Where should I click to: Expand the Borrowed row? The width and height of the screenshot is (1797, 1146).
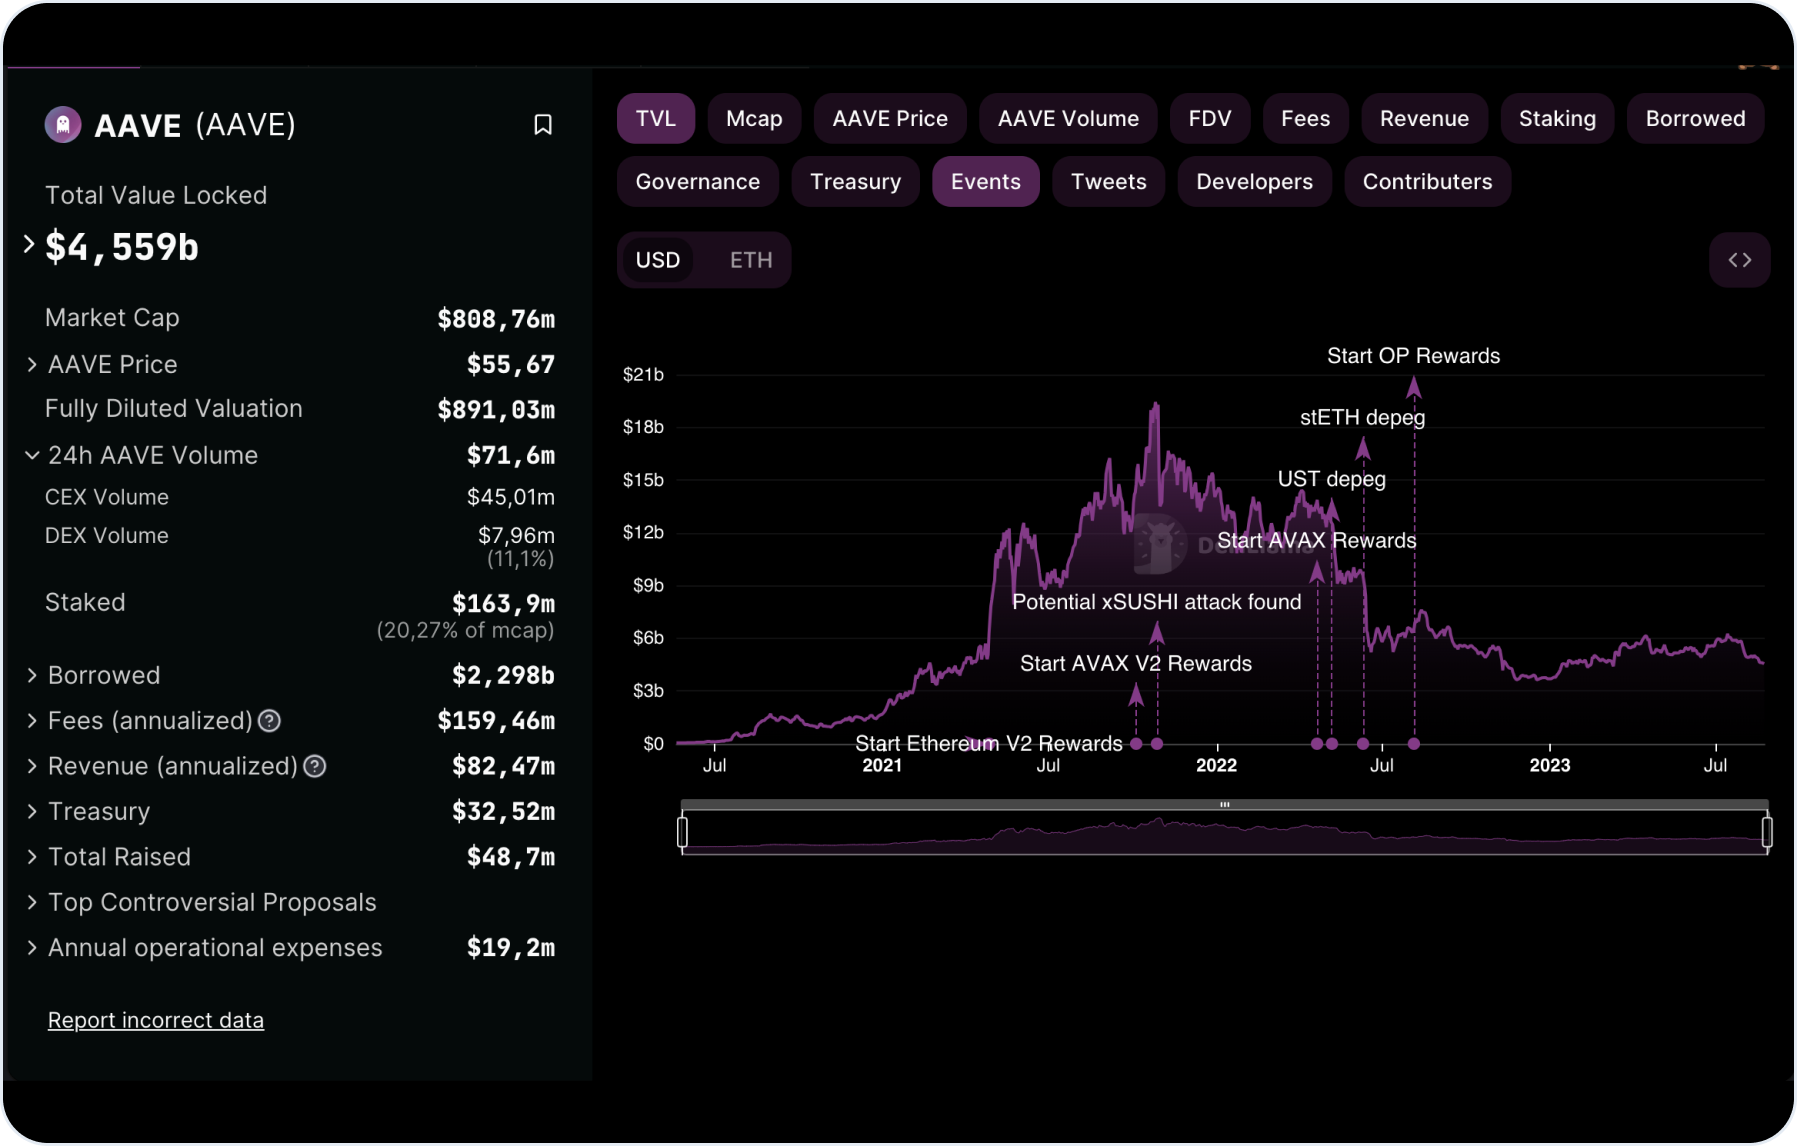coord(32,676)
